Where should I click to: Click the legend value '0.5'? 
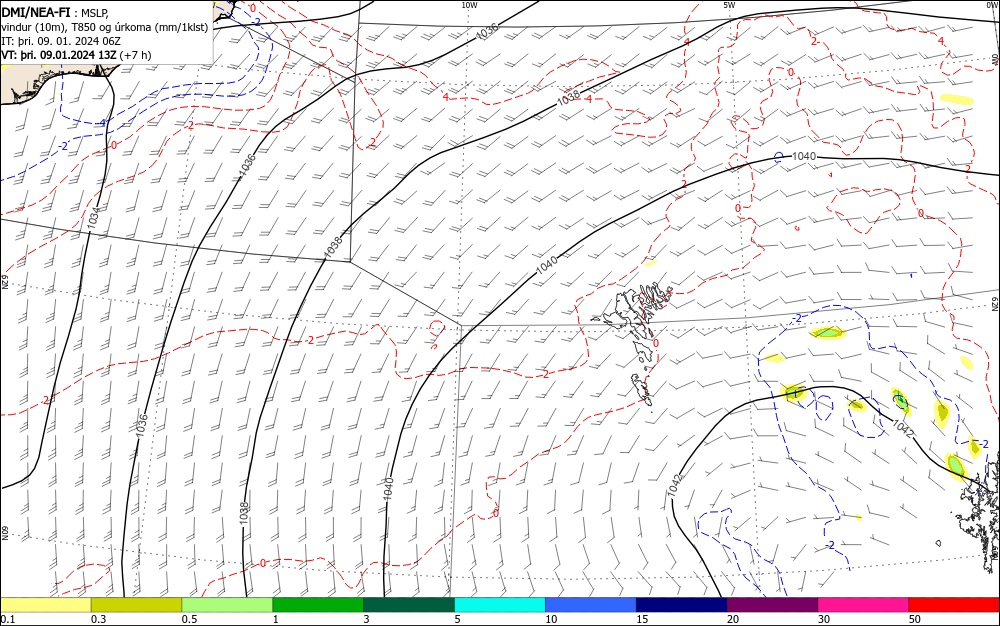(189, 619)
